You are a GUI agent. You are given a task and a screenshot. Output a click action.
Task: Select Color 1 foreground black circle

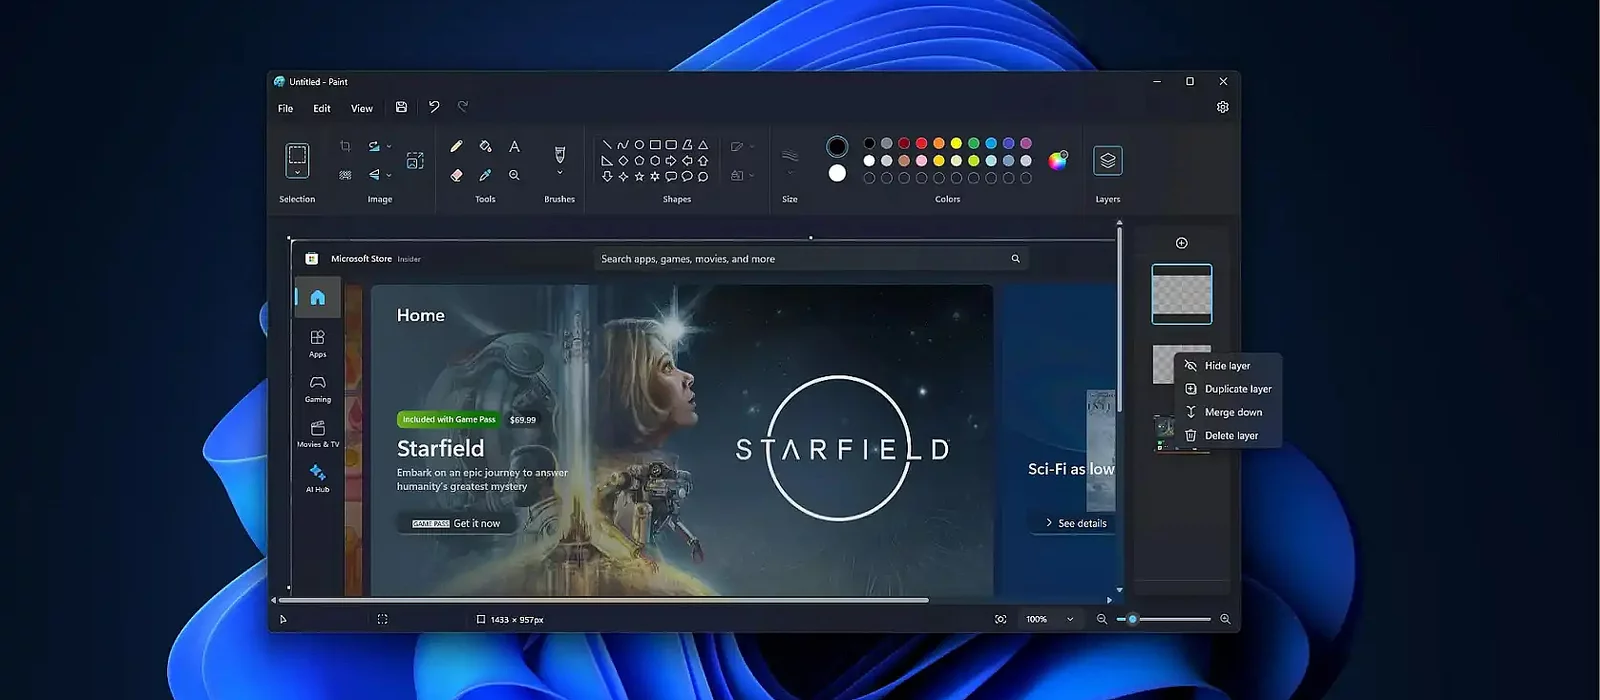click(837, 147)
